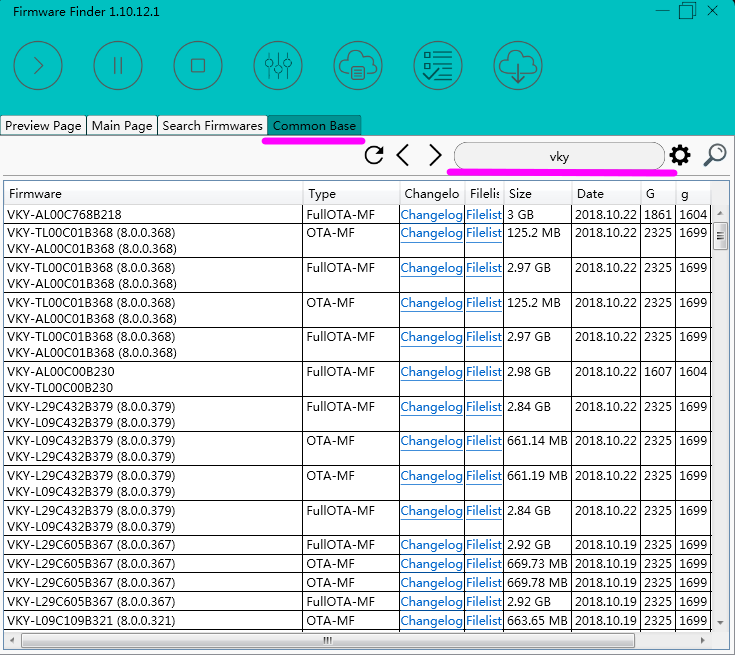Click the vertical scrollbar down arrow
This screenshot has width=735, height=655.
(720, 623)
